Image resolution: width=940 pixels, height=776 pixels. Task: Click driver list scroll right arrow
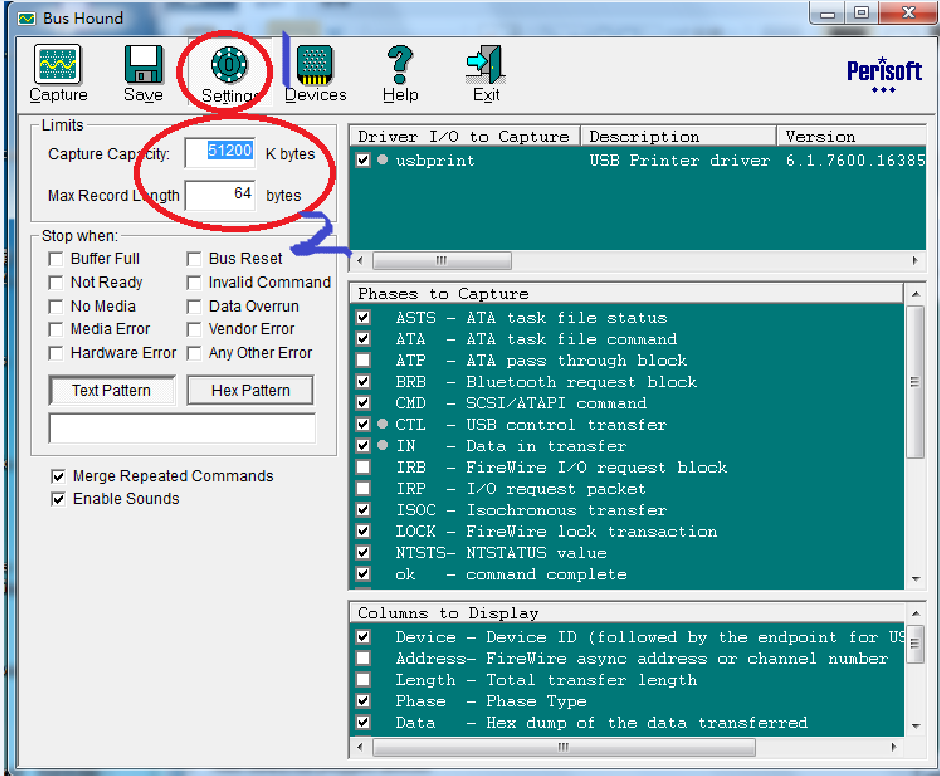pos(915,260)
